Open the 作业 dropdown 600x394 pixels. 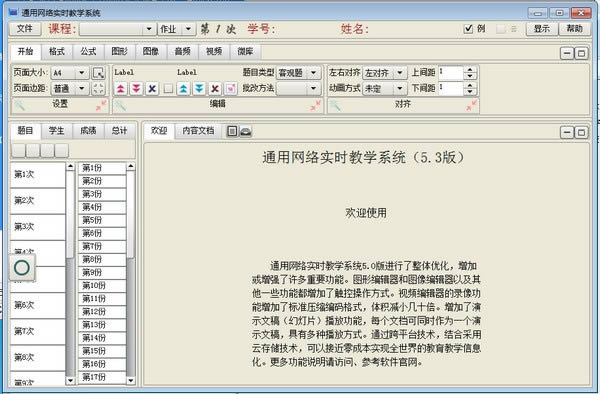point(188,29)
